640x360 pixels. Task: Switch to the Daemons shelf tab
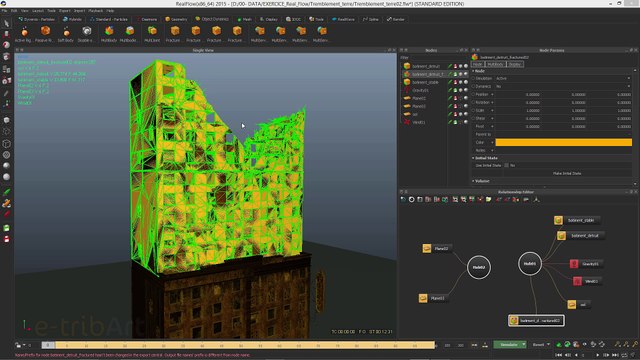(x=147, y=19)
